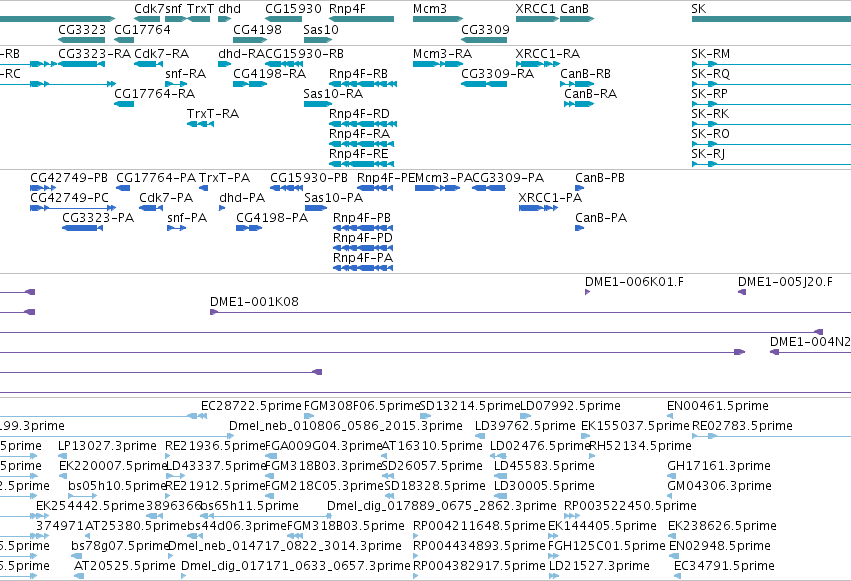The image size is (851, 581).
Task: Click transcript XRCC1-RA
Action: 548,54
